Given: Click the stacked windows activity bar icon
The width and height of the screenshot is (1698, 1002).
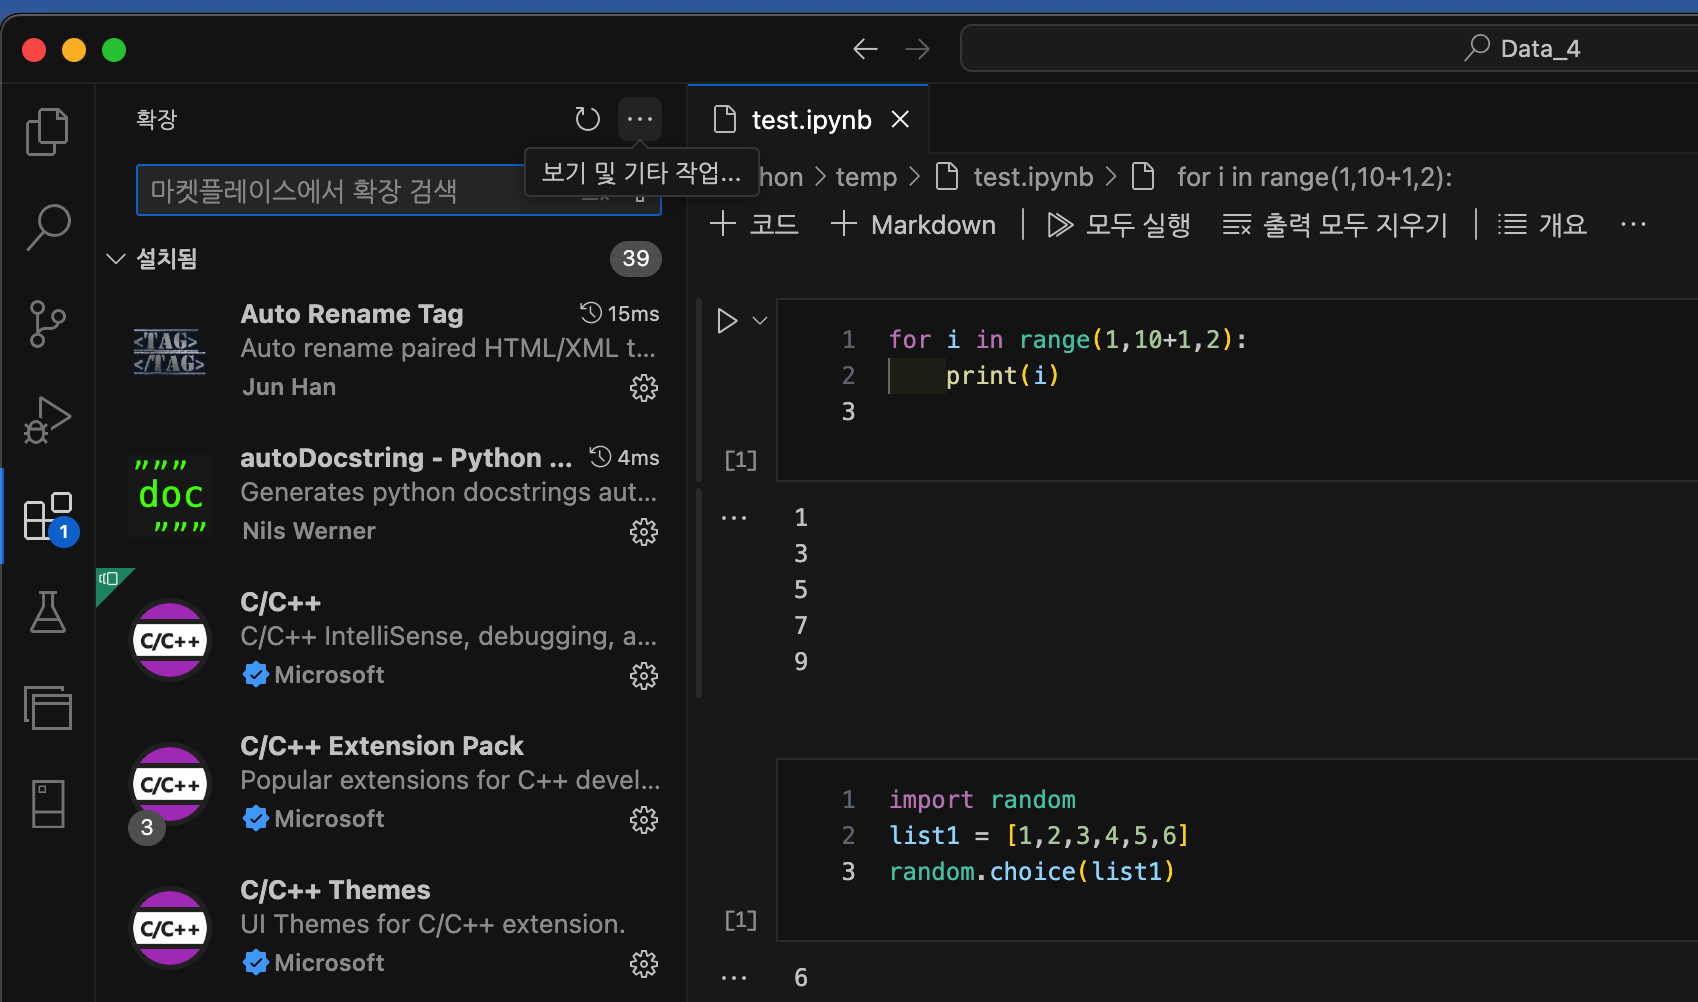Looking at the screenshot, I should point(47,708).
